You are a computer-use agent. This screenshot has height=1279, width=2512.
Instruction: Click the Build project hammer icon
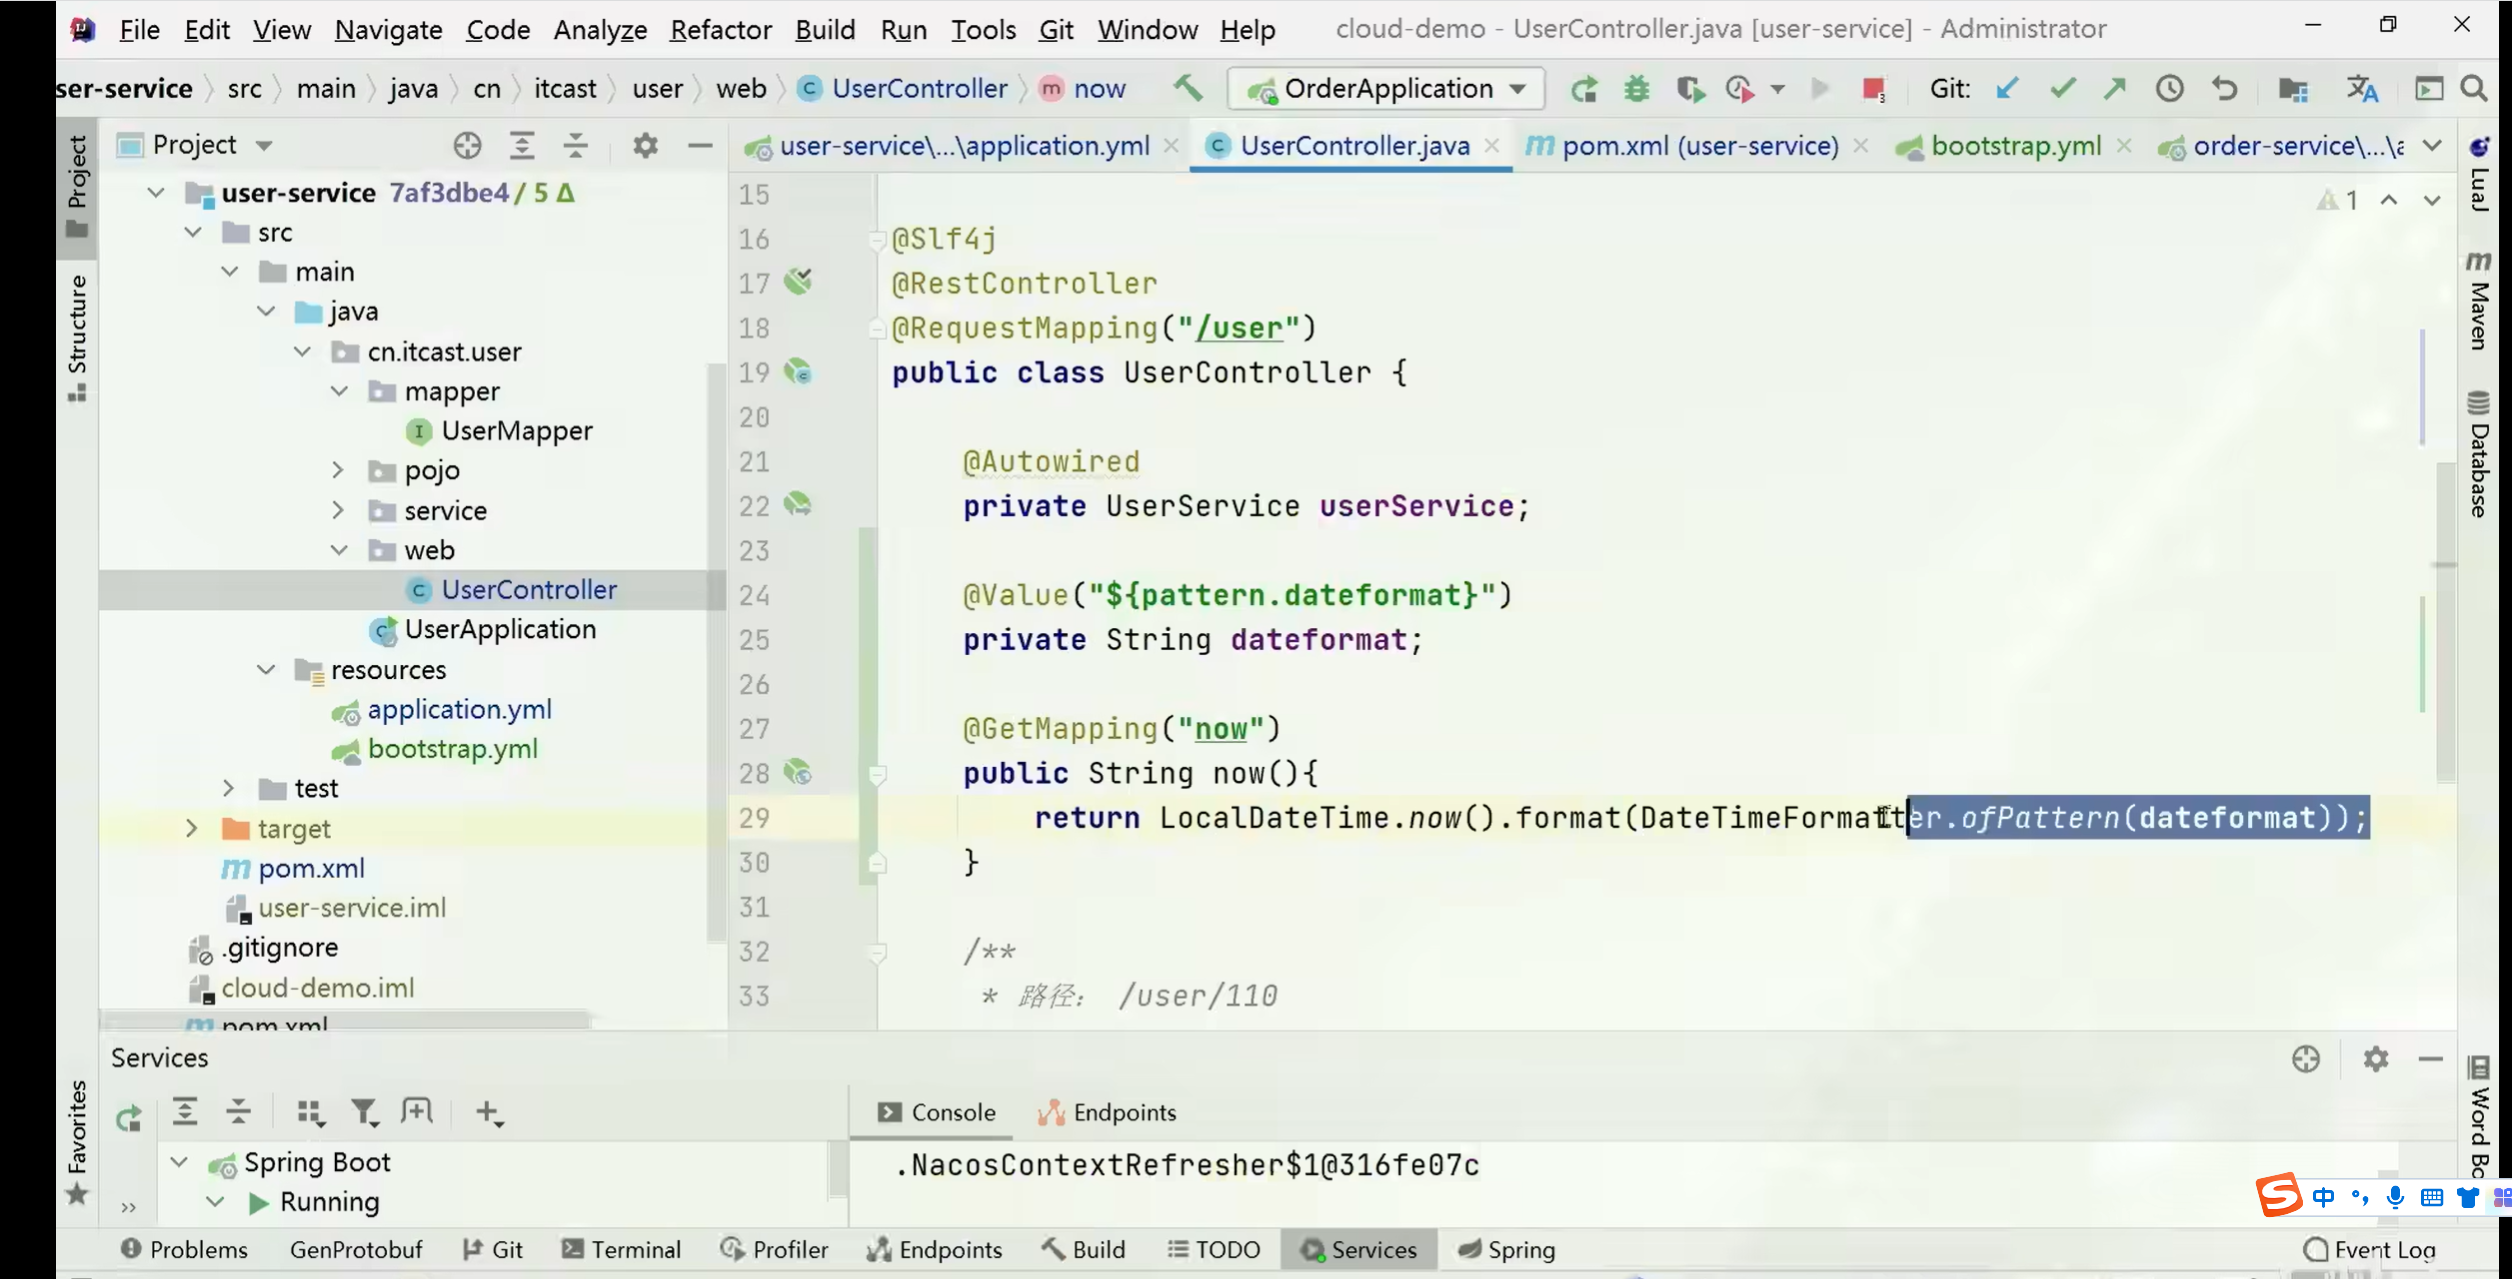(1188, 88)
